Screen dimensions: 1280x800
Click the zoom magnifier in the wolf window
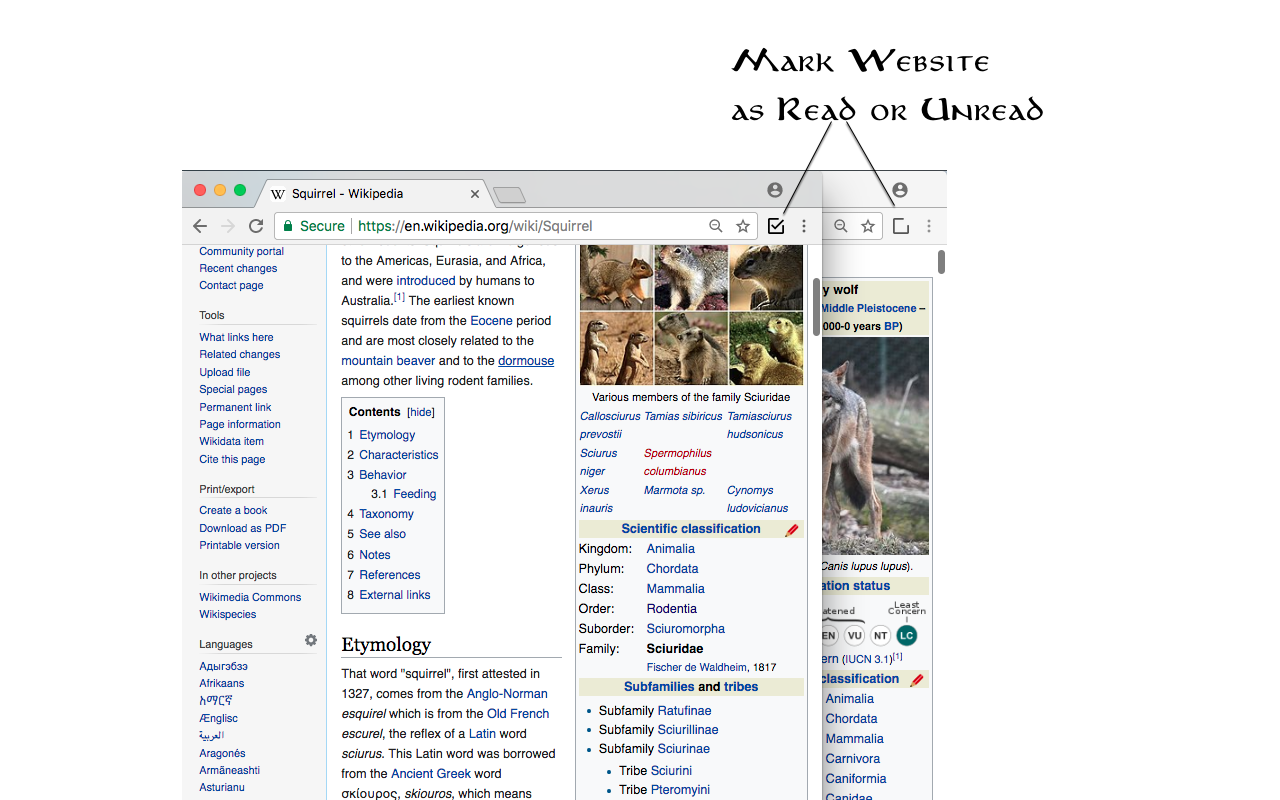[841, 226]
